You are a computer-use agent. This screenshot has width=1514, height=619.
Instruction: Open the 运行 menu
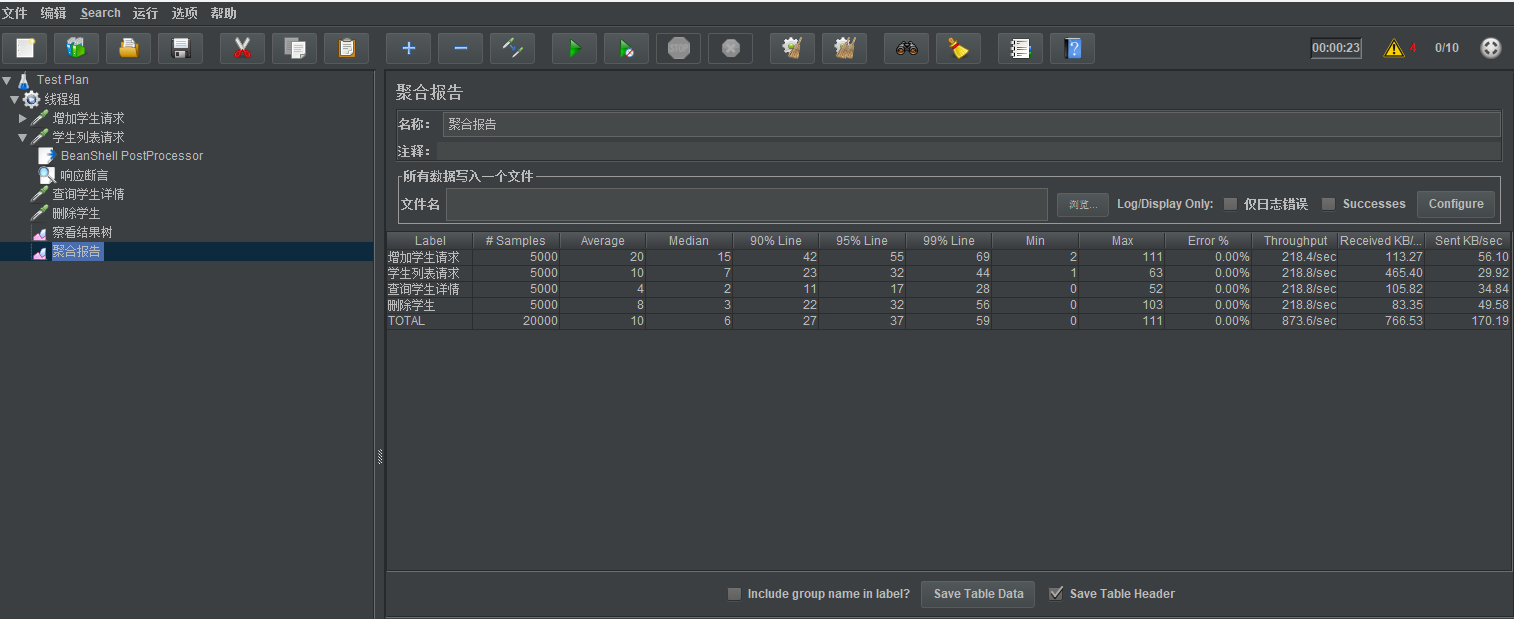pyautogui.click(x=145, y=13)
